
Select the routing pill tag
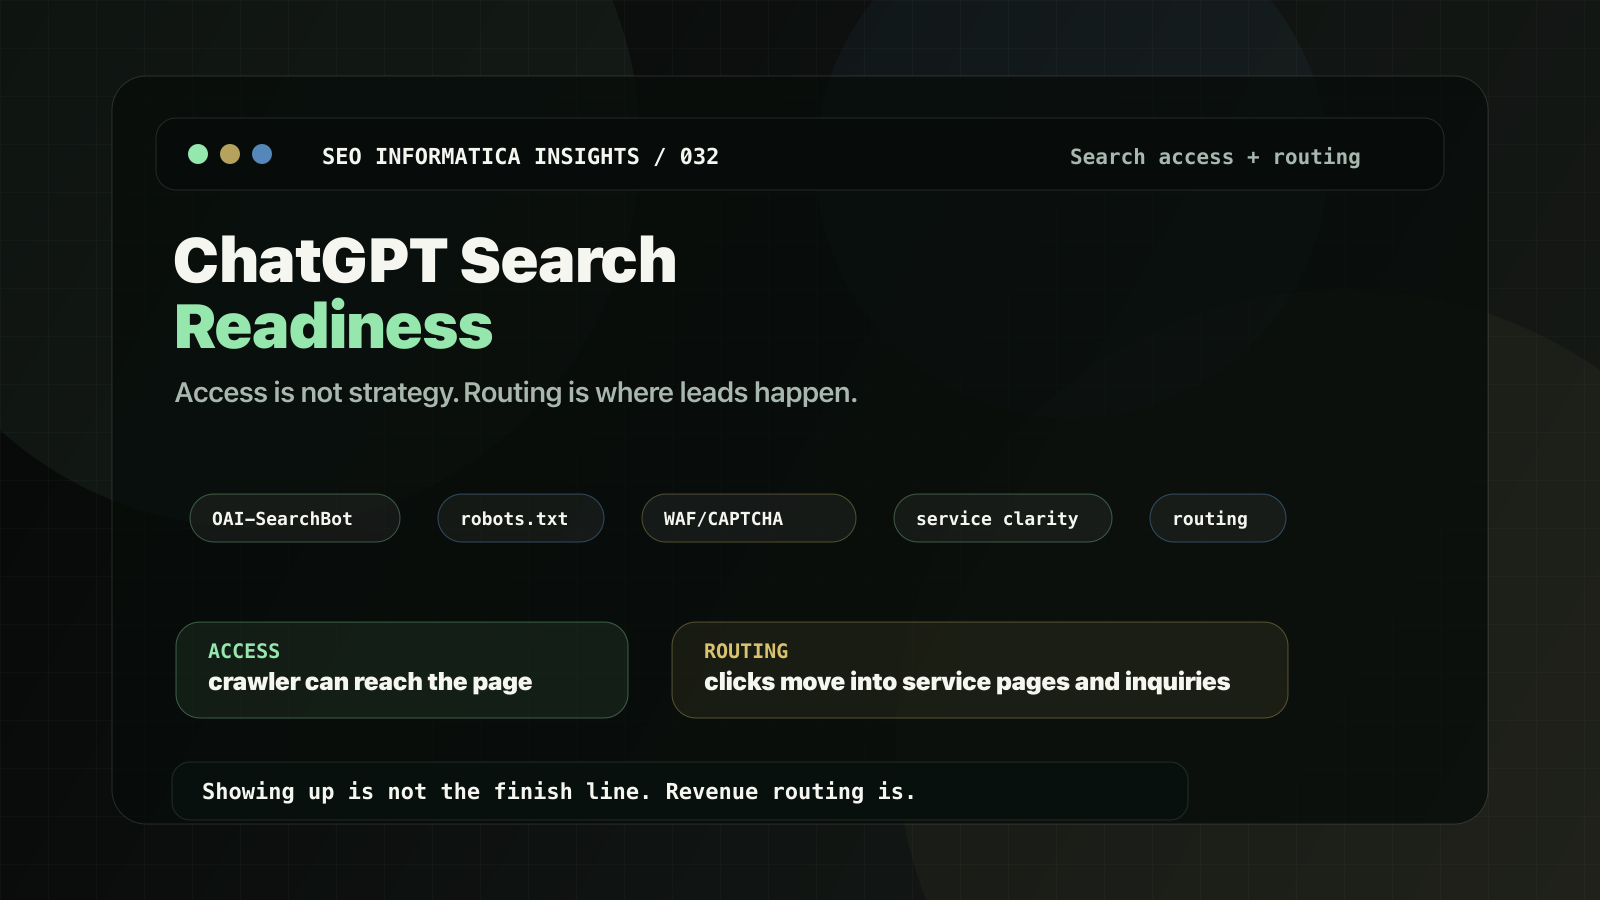click(1218, 518)
